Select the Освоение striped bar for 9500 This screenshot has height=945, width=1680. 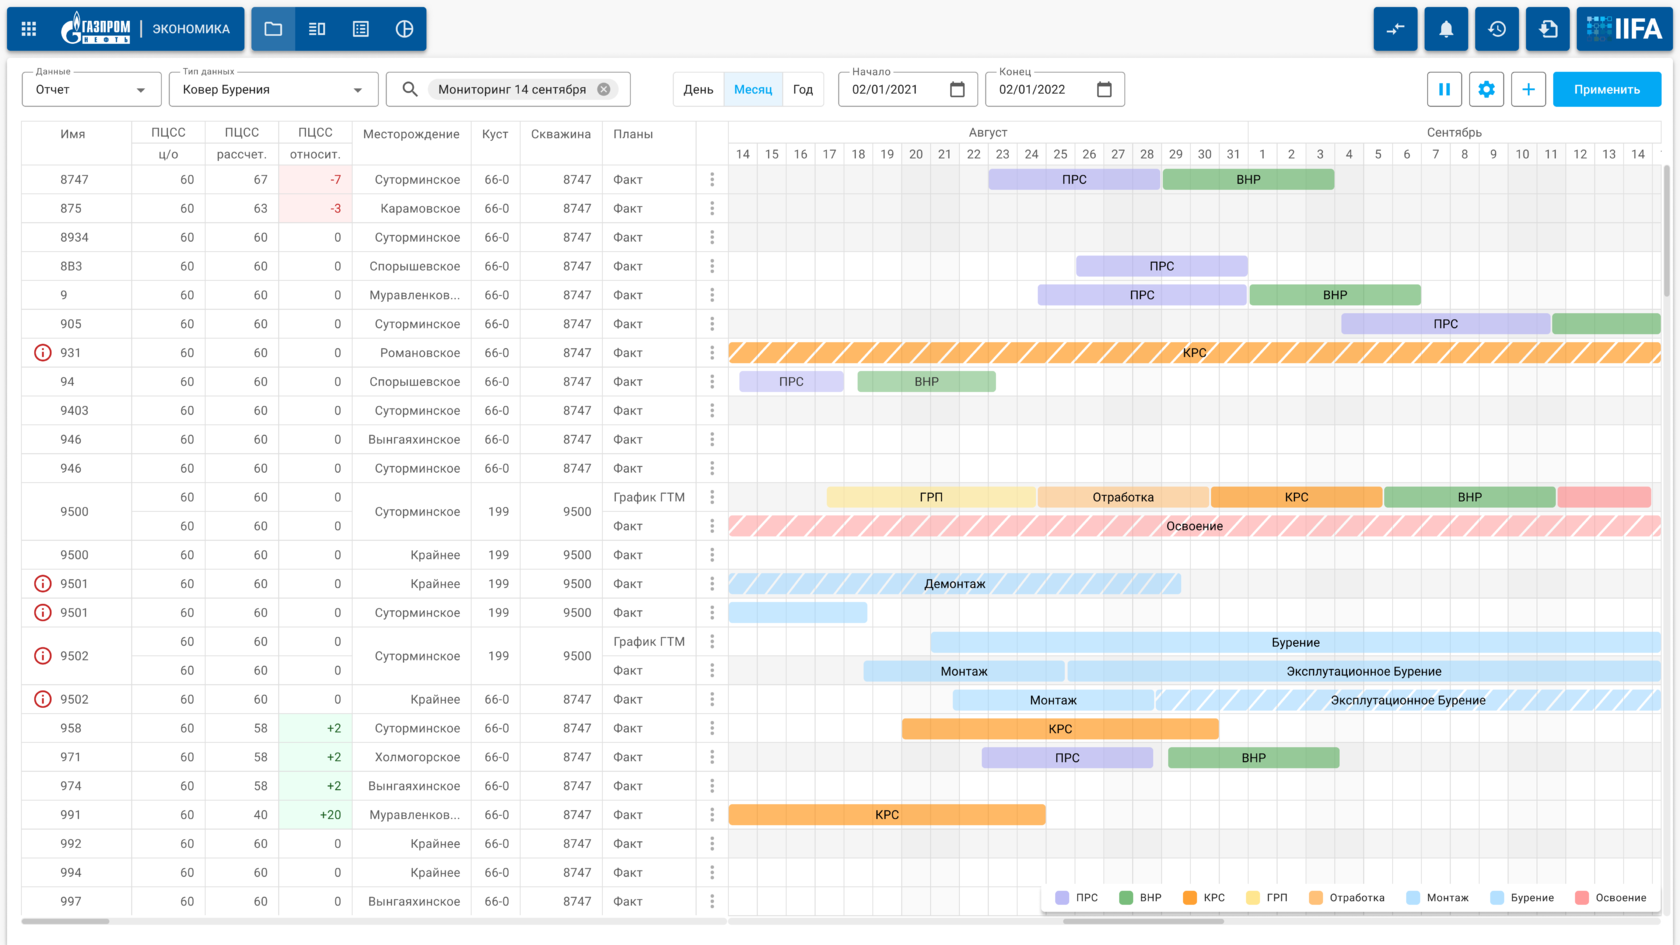(1194, 526)
